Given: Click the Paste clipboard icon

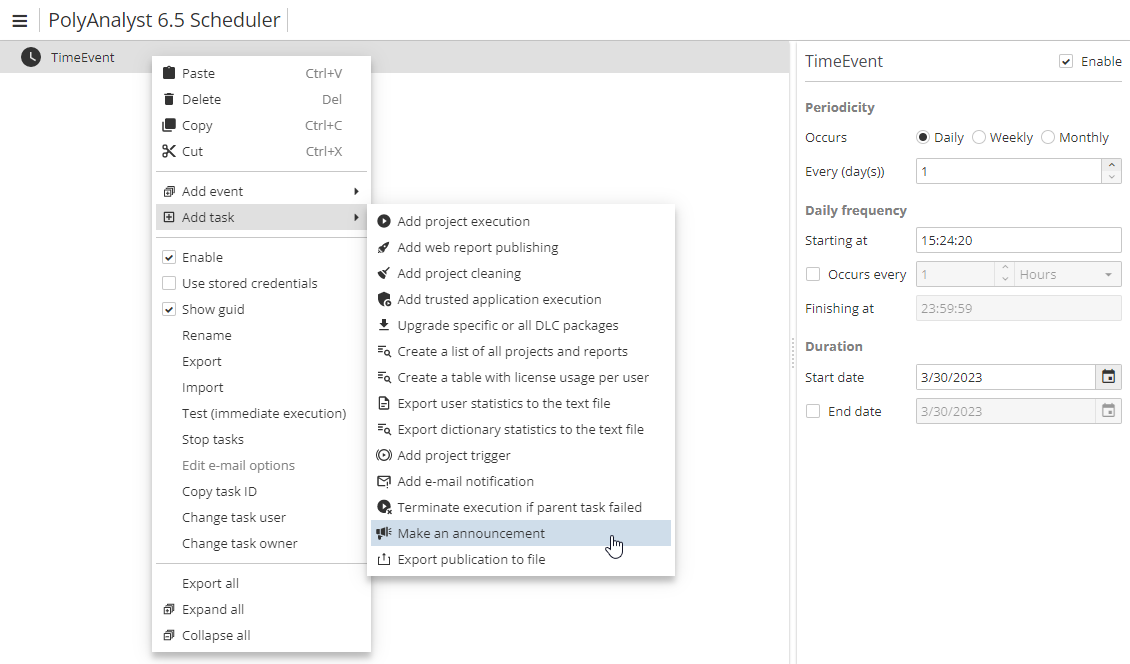Looking at the screenshot, I should tap(169, 73).
